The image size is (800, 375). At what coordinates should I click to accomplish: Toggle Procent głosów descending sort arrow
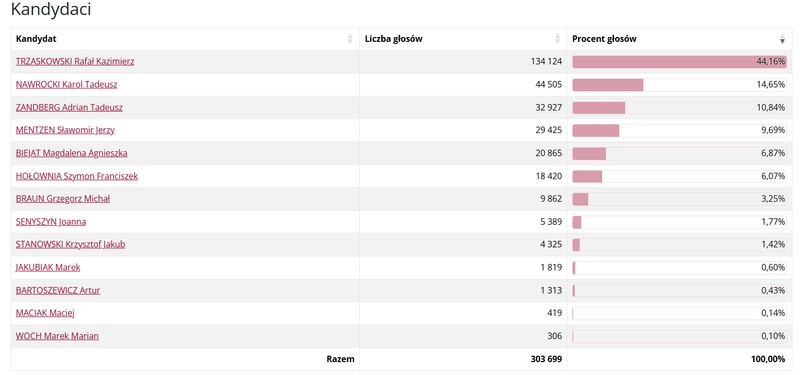[x=782, y=39]
